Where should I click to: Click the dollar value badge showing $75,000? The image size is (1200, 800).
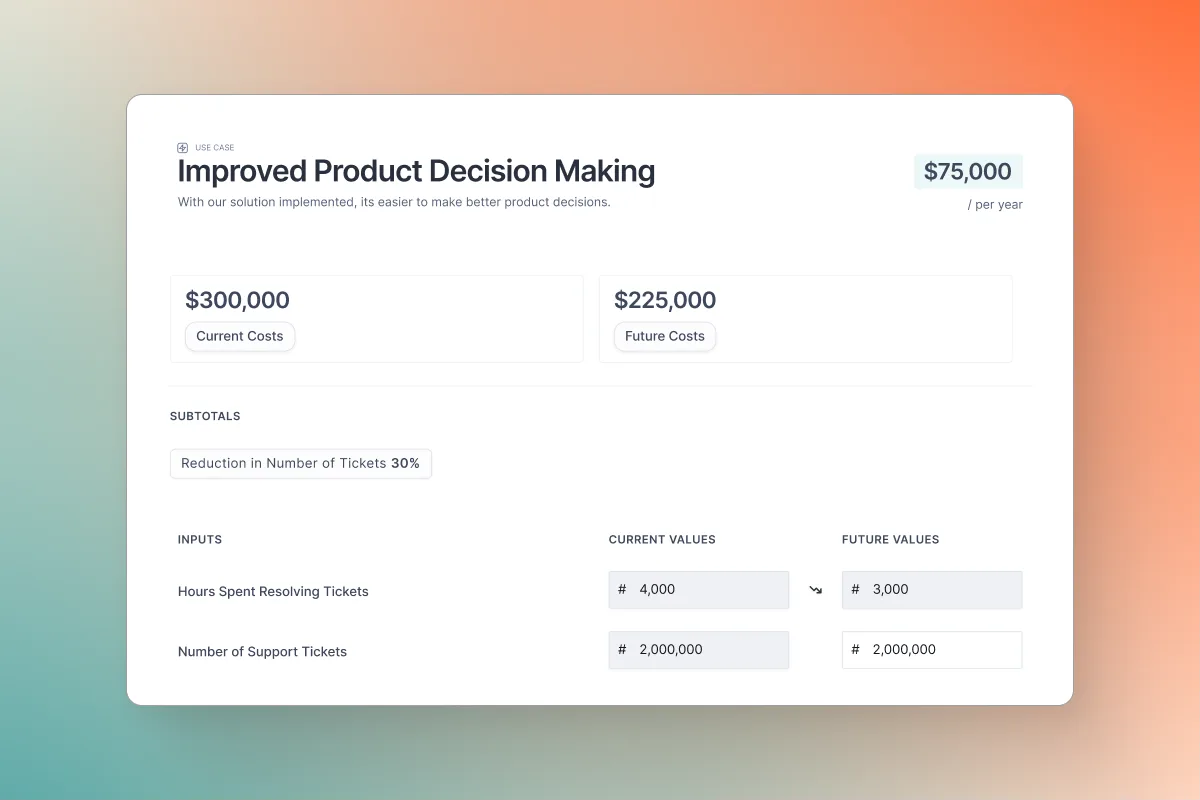[x=967, y=171]
